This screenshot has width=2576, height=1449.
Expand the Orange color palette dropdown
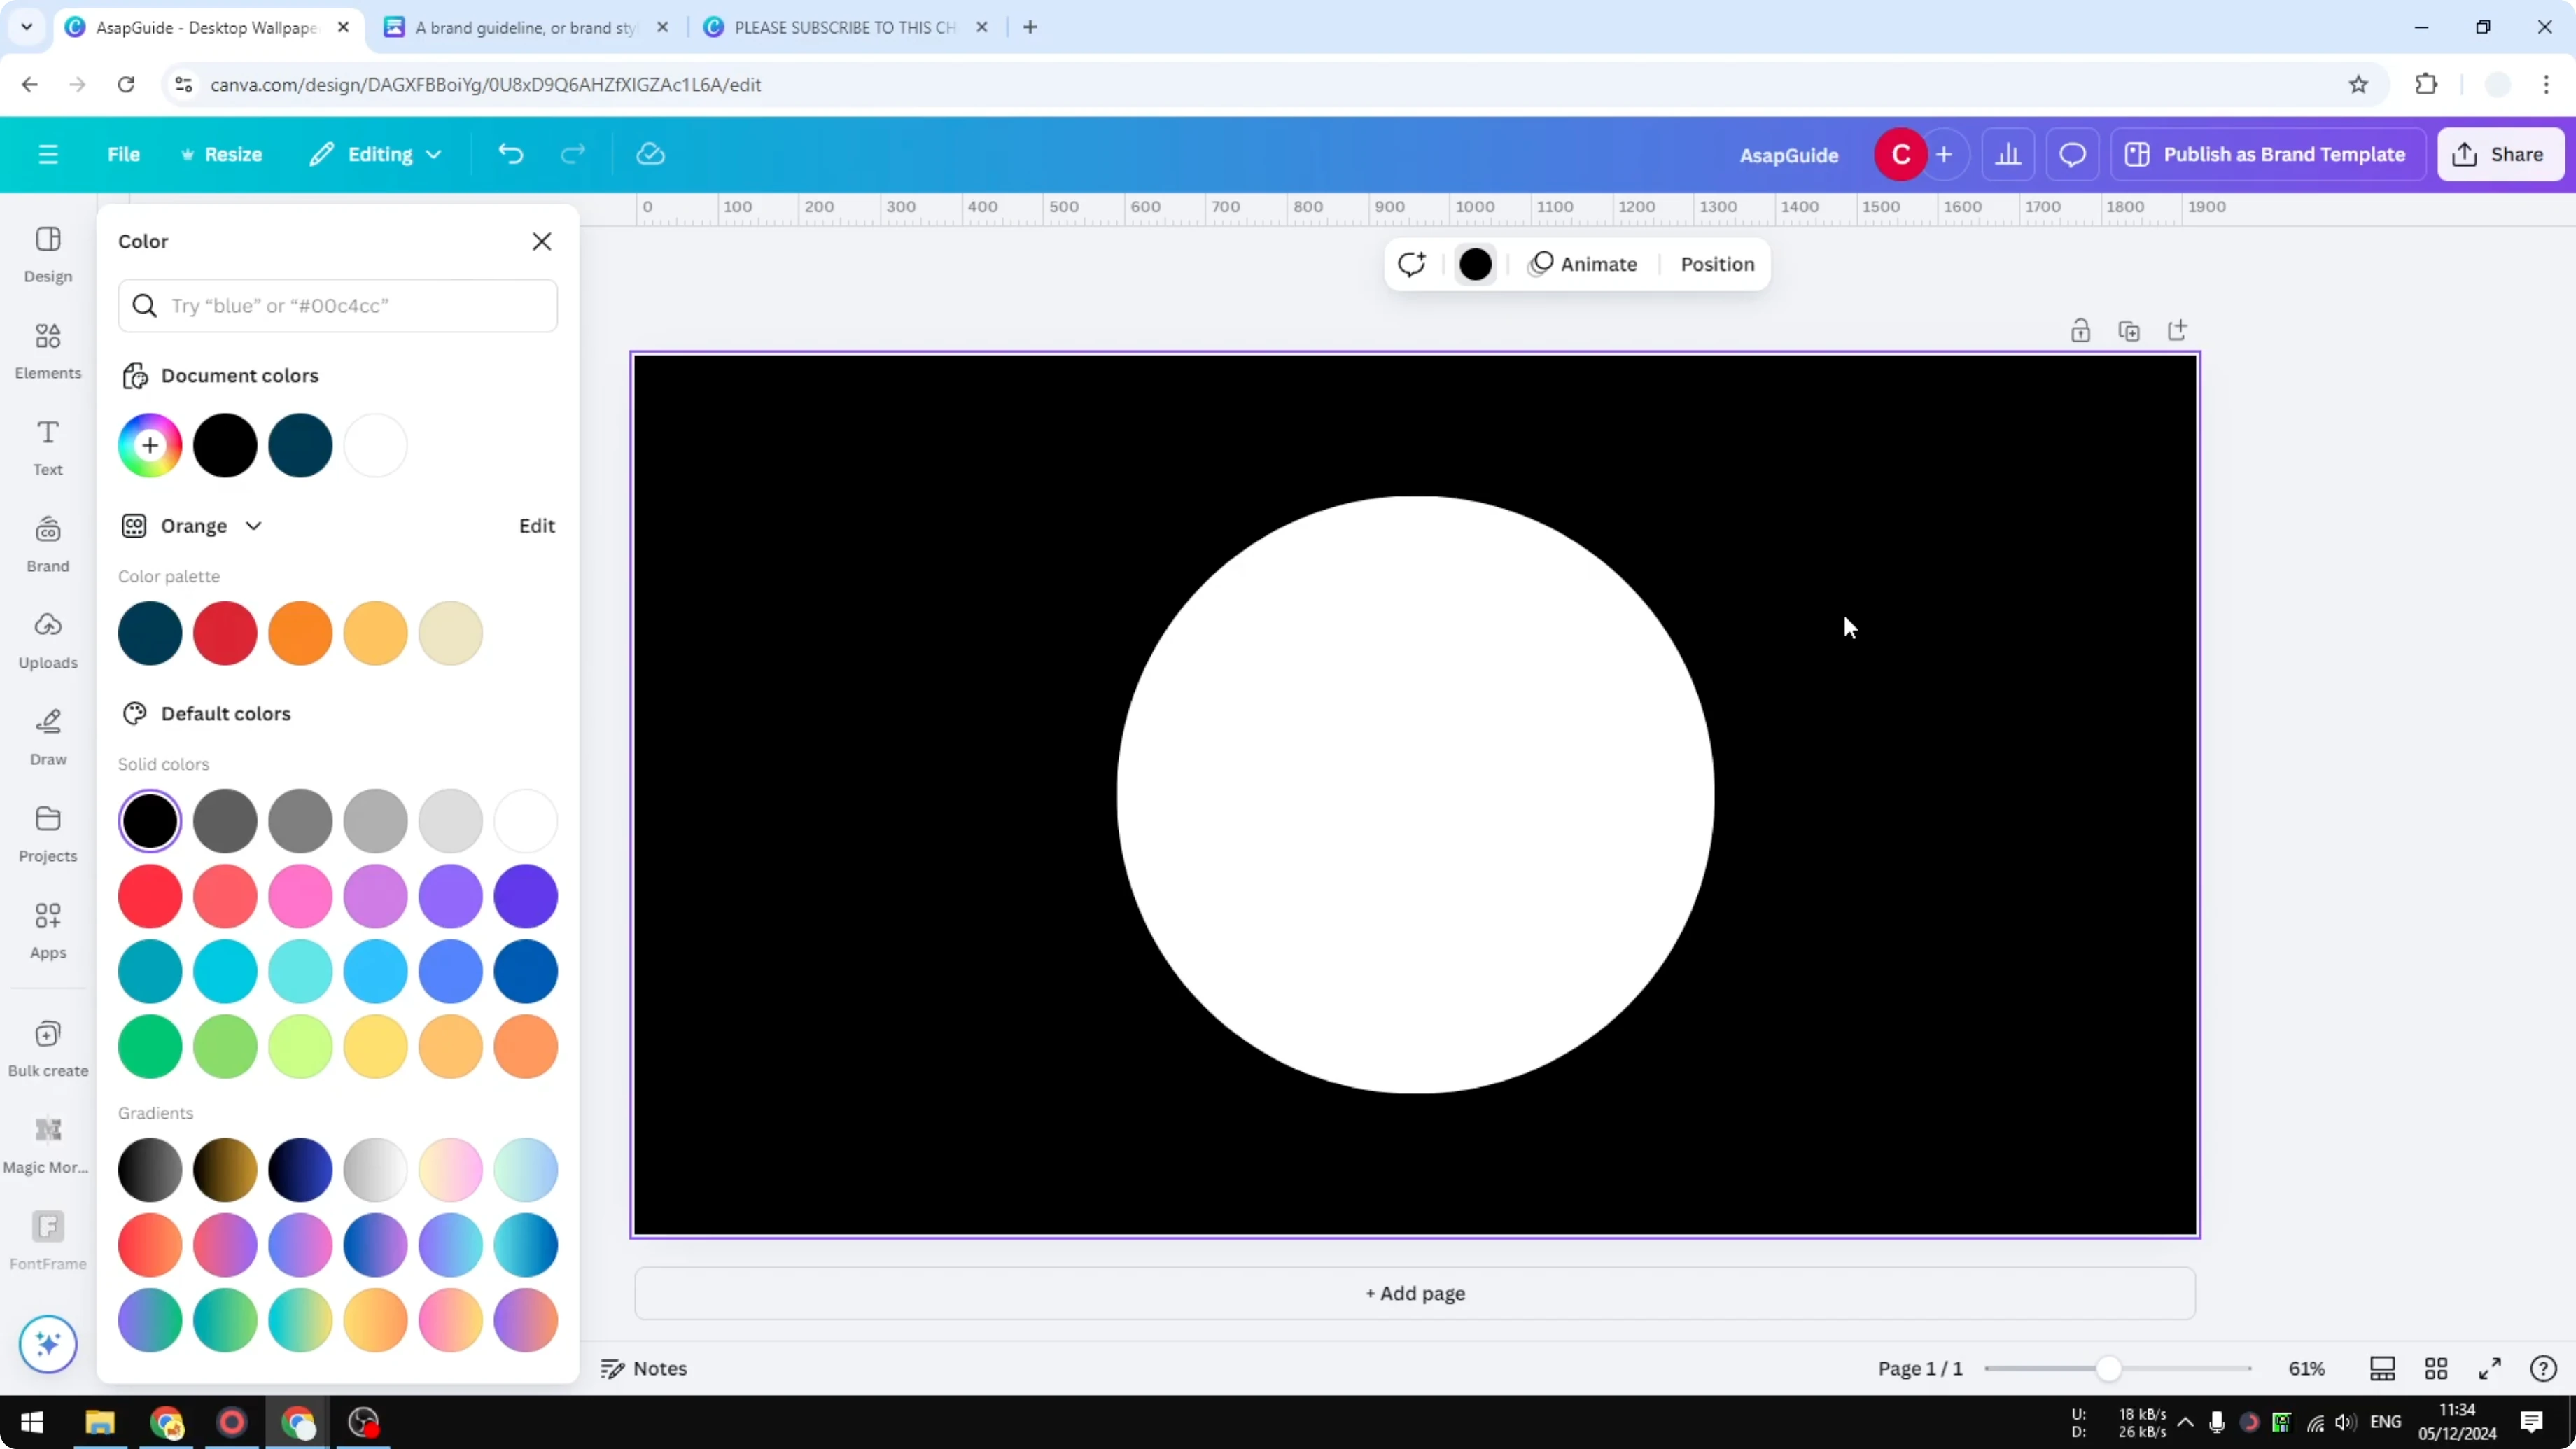pyautogui.click(x=254, y=525)
